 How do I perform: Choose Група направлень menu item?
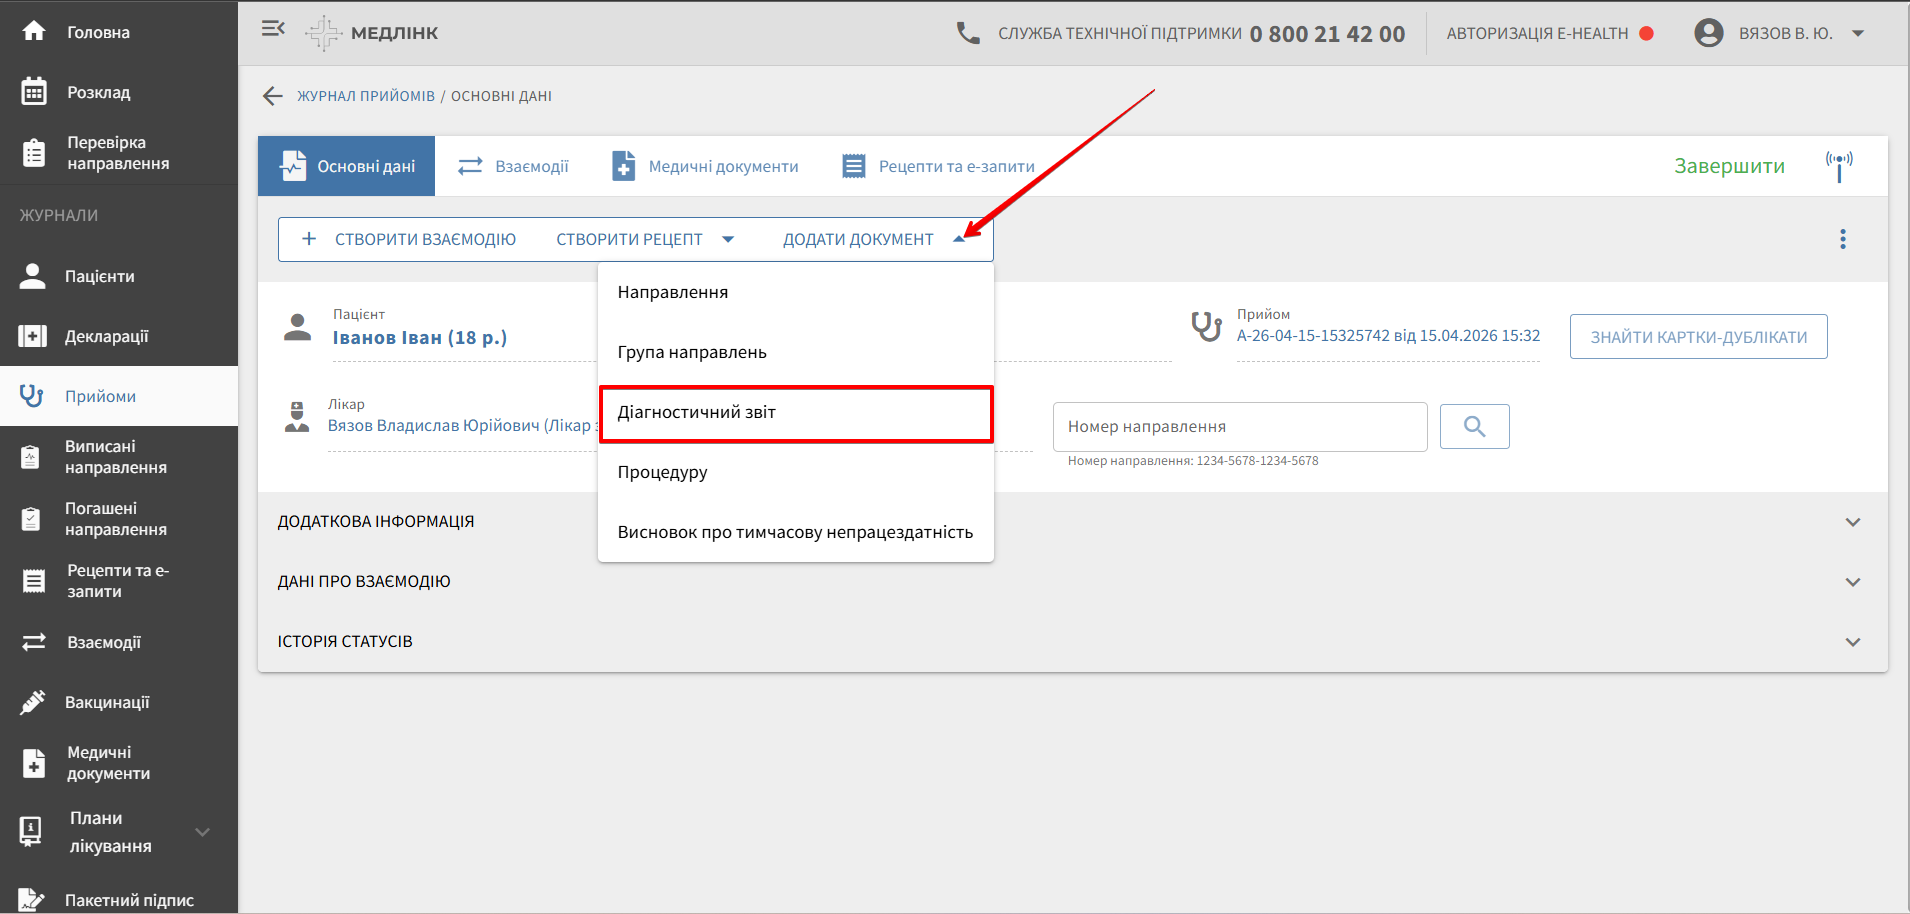[x=692, y=352]
